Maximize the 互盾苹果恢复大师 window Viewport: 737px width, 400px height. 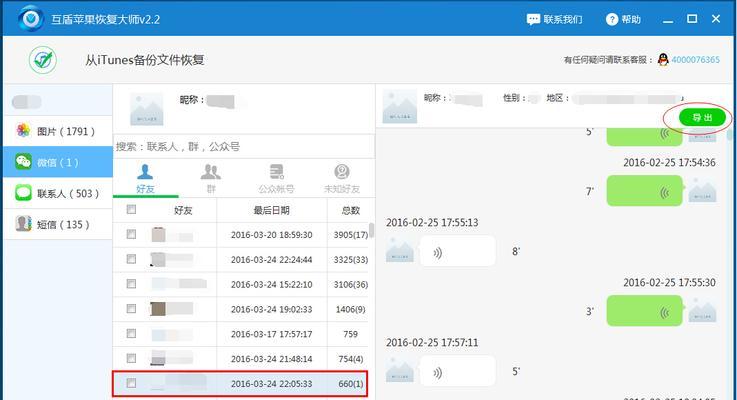click(x=692, y=19)
